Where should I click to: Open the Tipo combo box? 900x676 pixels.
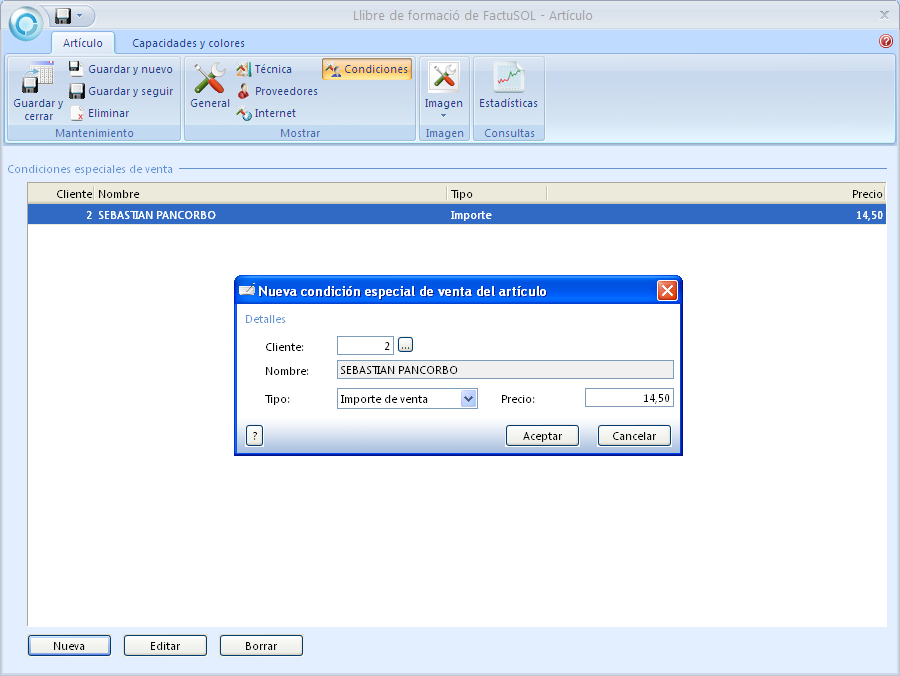[468, 398]
